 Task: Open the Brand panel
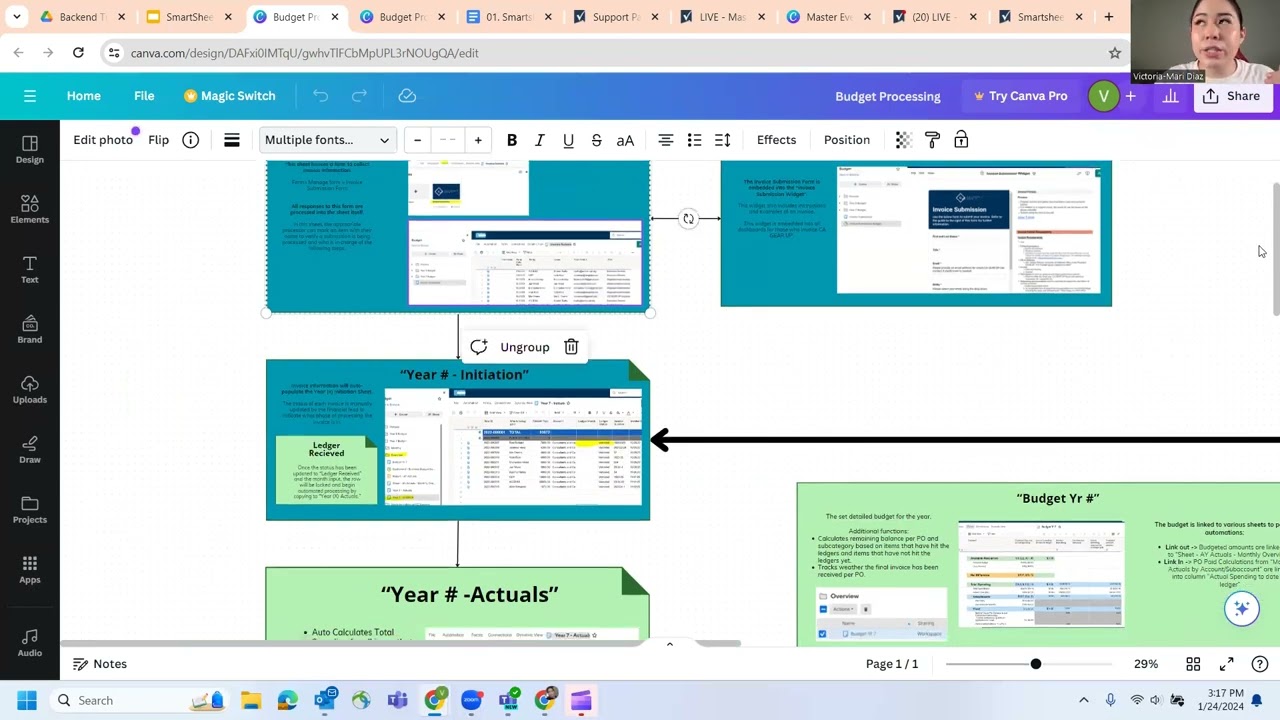(29, 329)
